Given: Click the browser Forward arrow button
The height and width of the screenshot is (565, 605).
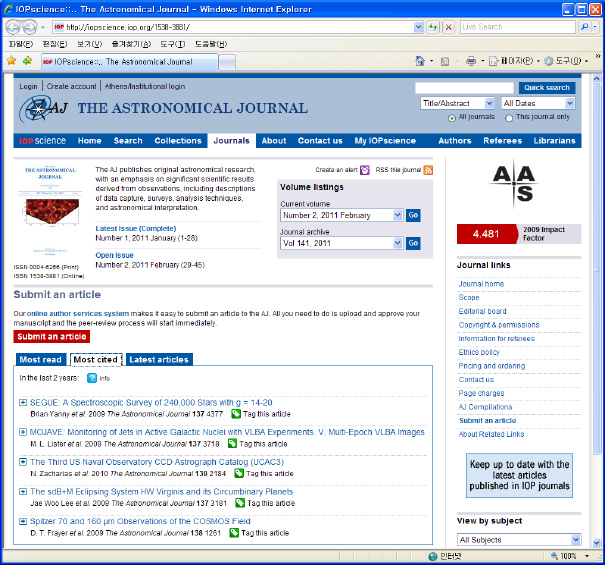Looking at the screenshot, I should click(29, 27).
